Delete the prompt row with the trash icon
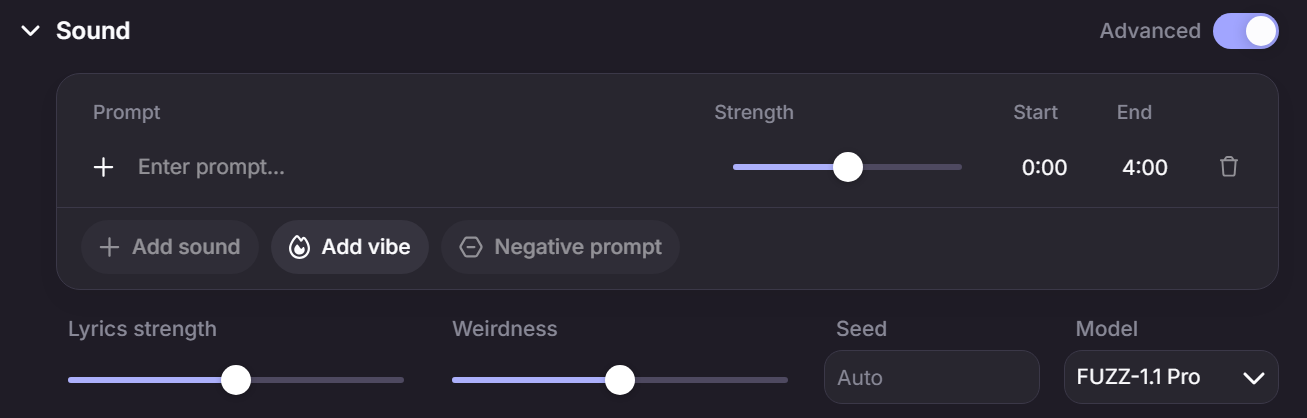The image size is (1307, 418). (x=1229, y=167)
